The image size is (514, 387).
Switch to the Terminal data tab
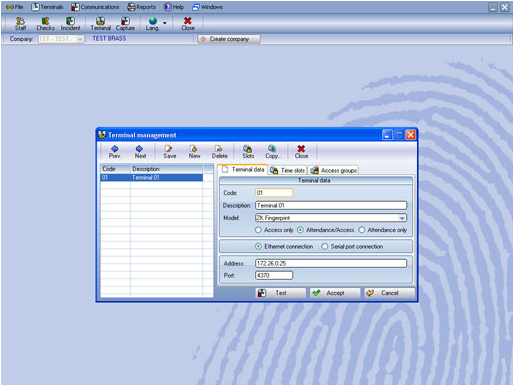243,170
